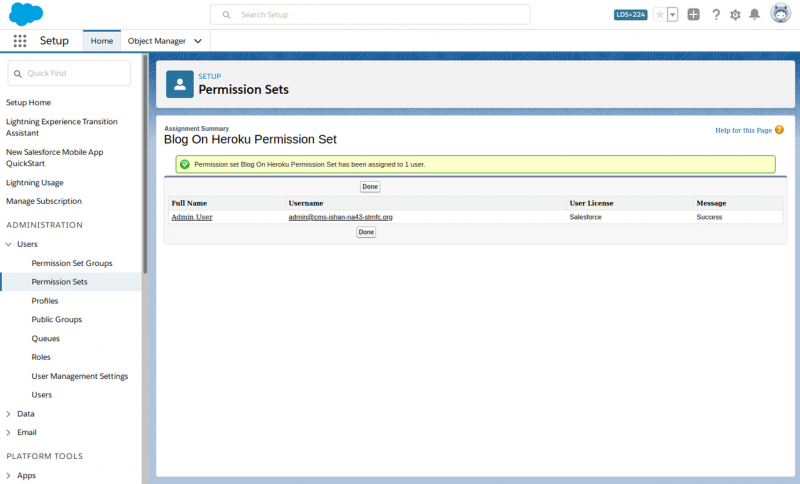The image size is (800, 484).
Task: Select the Success message cell
Action: coord(738,217)
